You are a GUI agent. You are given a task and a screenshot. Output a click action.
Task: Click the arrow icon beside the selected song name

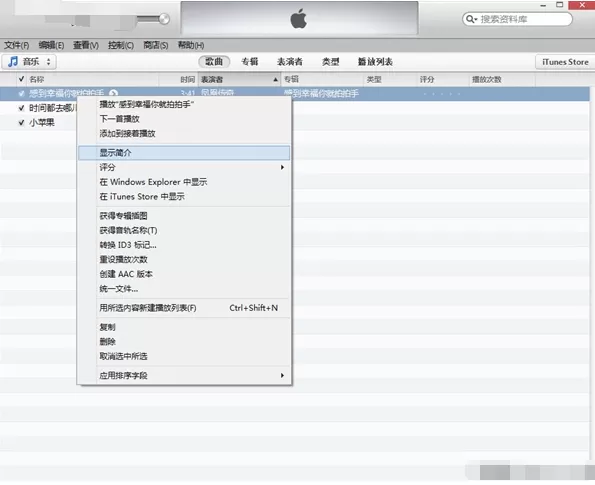pos(113,93)
